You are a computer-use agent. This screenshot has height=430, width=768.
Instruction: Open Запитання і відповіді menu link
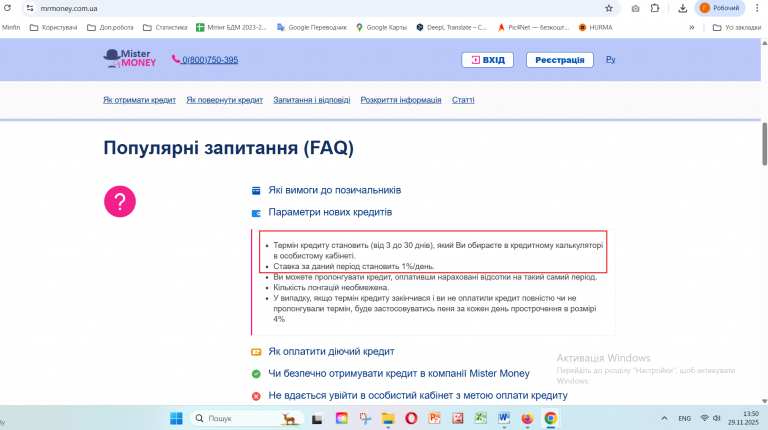312,100
